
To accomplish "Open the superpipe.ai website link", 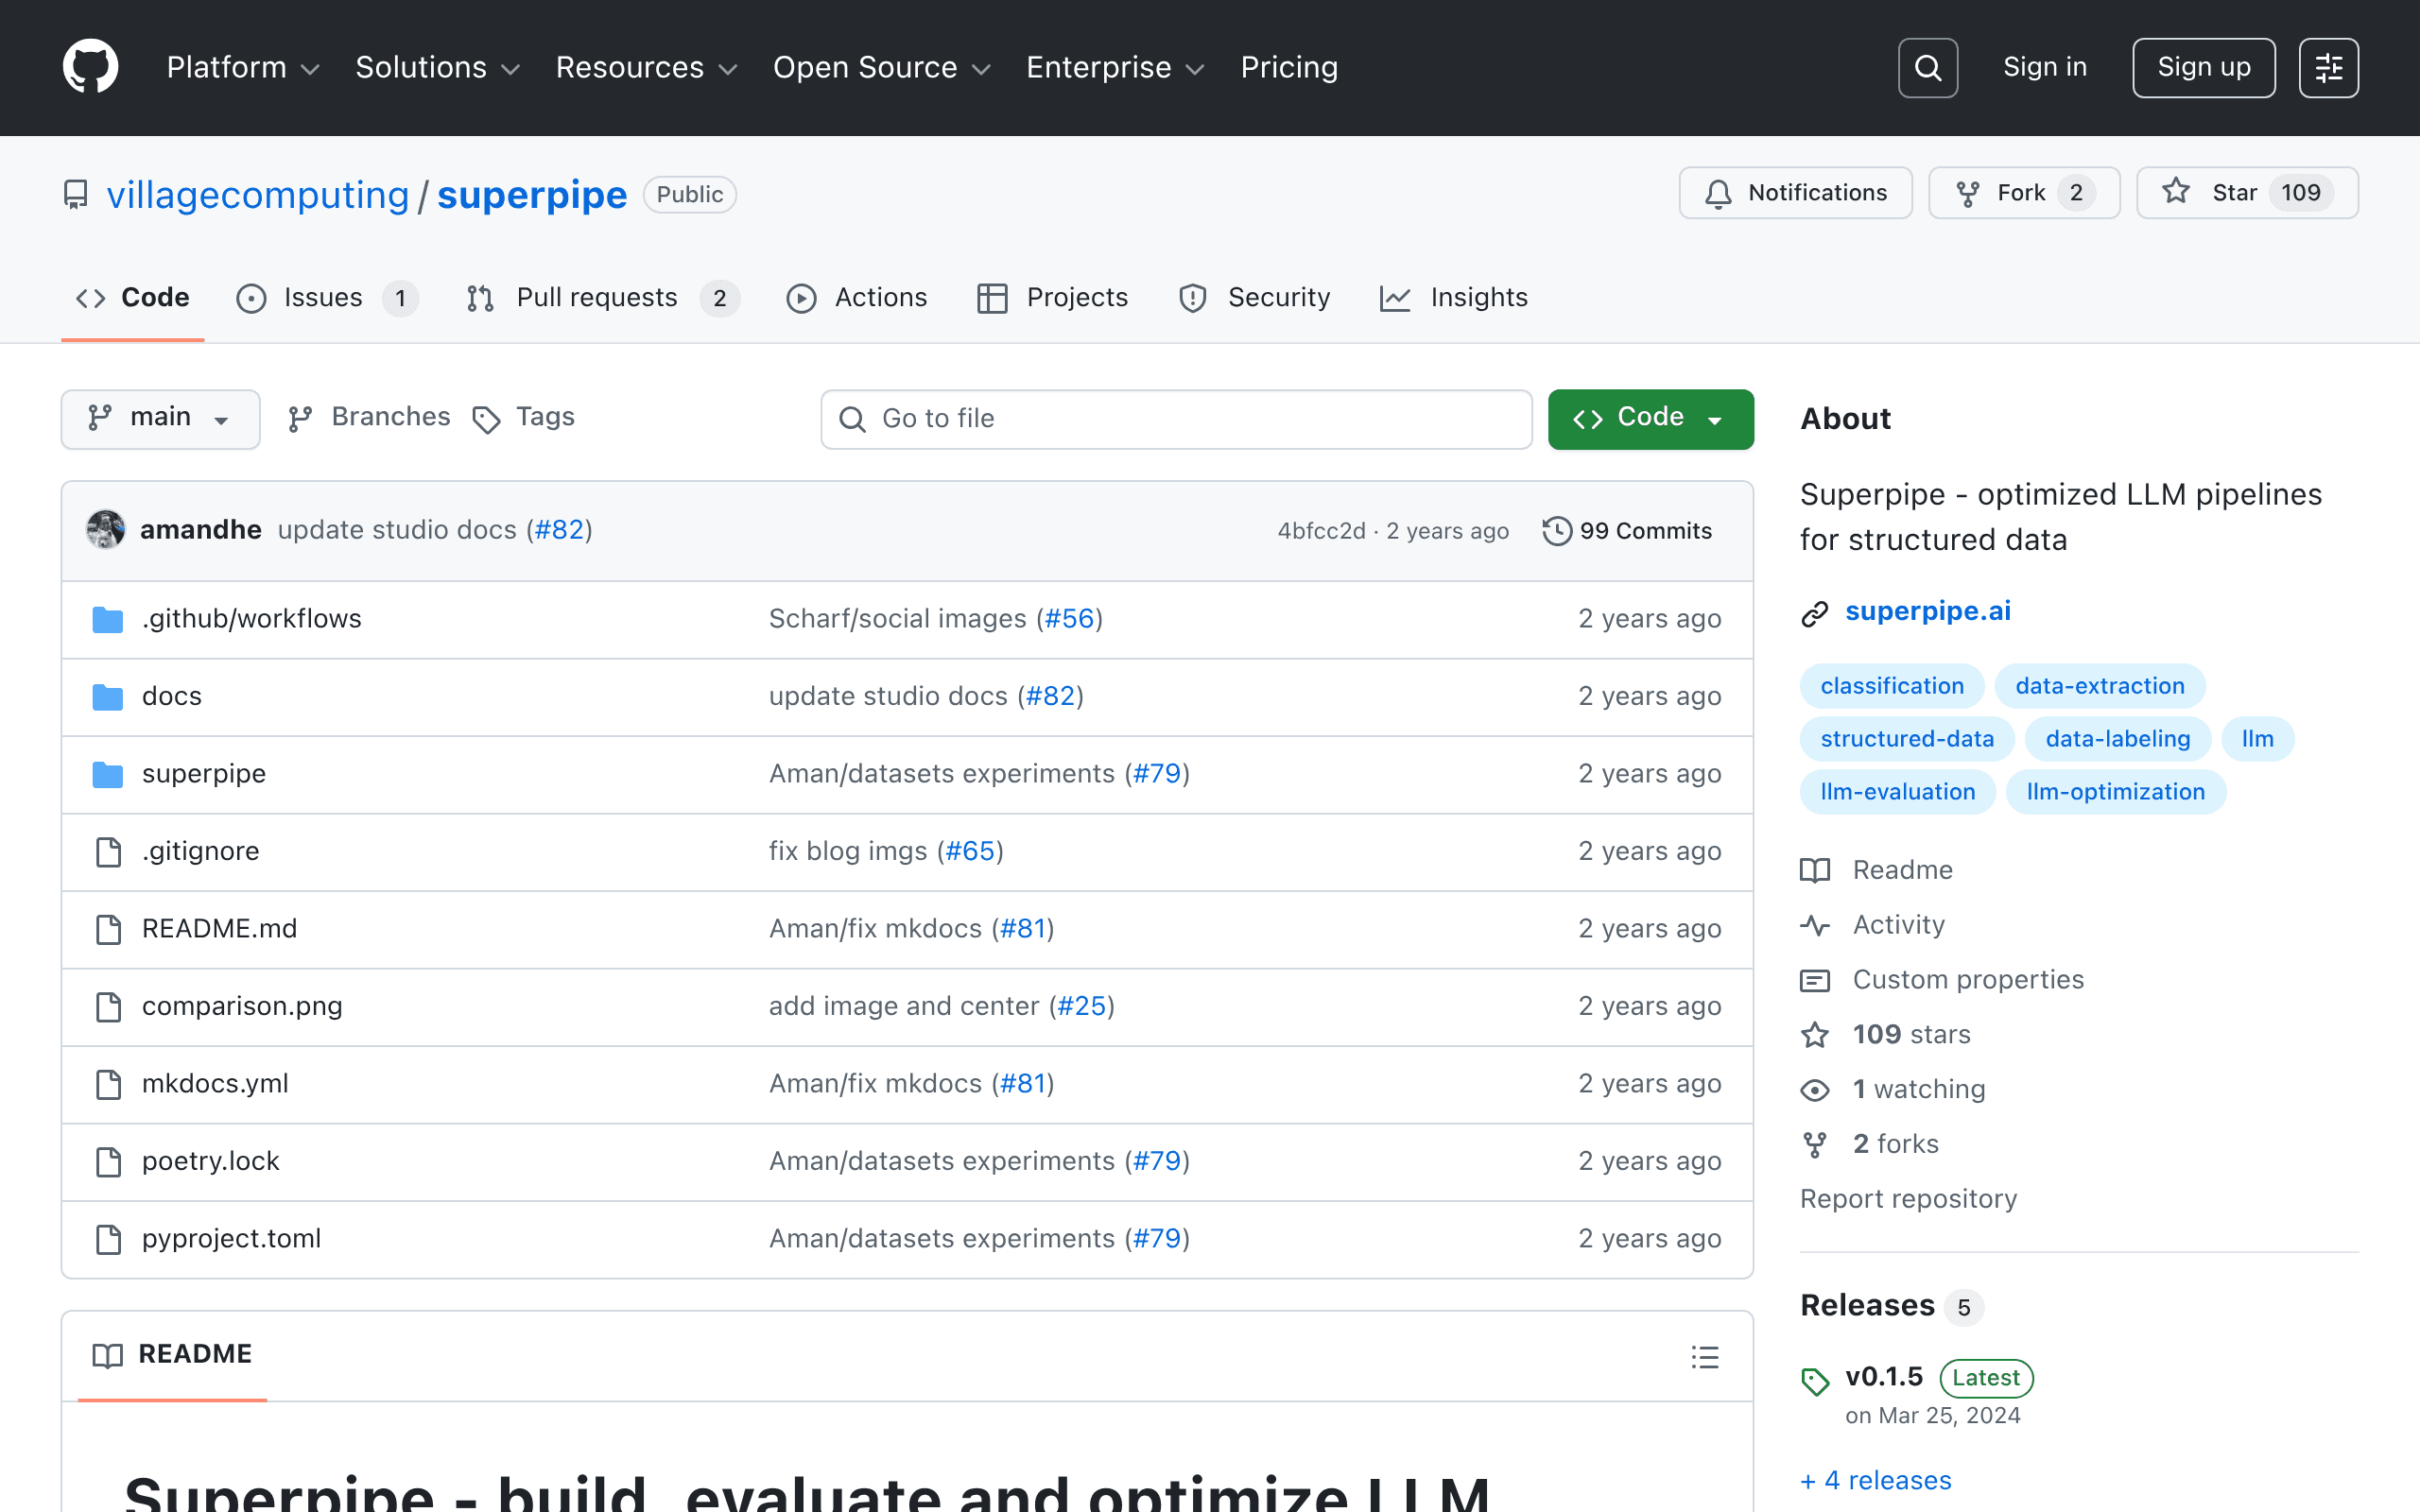I will tap(1927, 611).
